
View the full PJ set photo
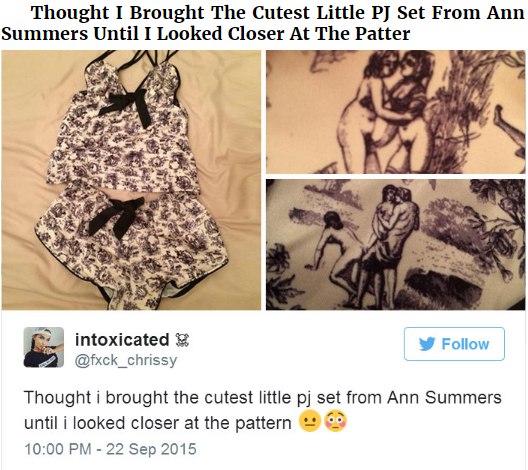point(131,180)
